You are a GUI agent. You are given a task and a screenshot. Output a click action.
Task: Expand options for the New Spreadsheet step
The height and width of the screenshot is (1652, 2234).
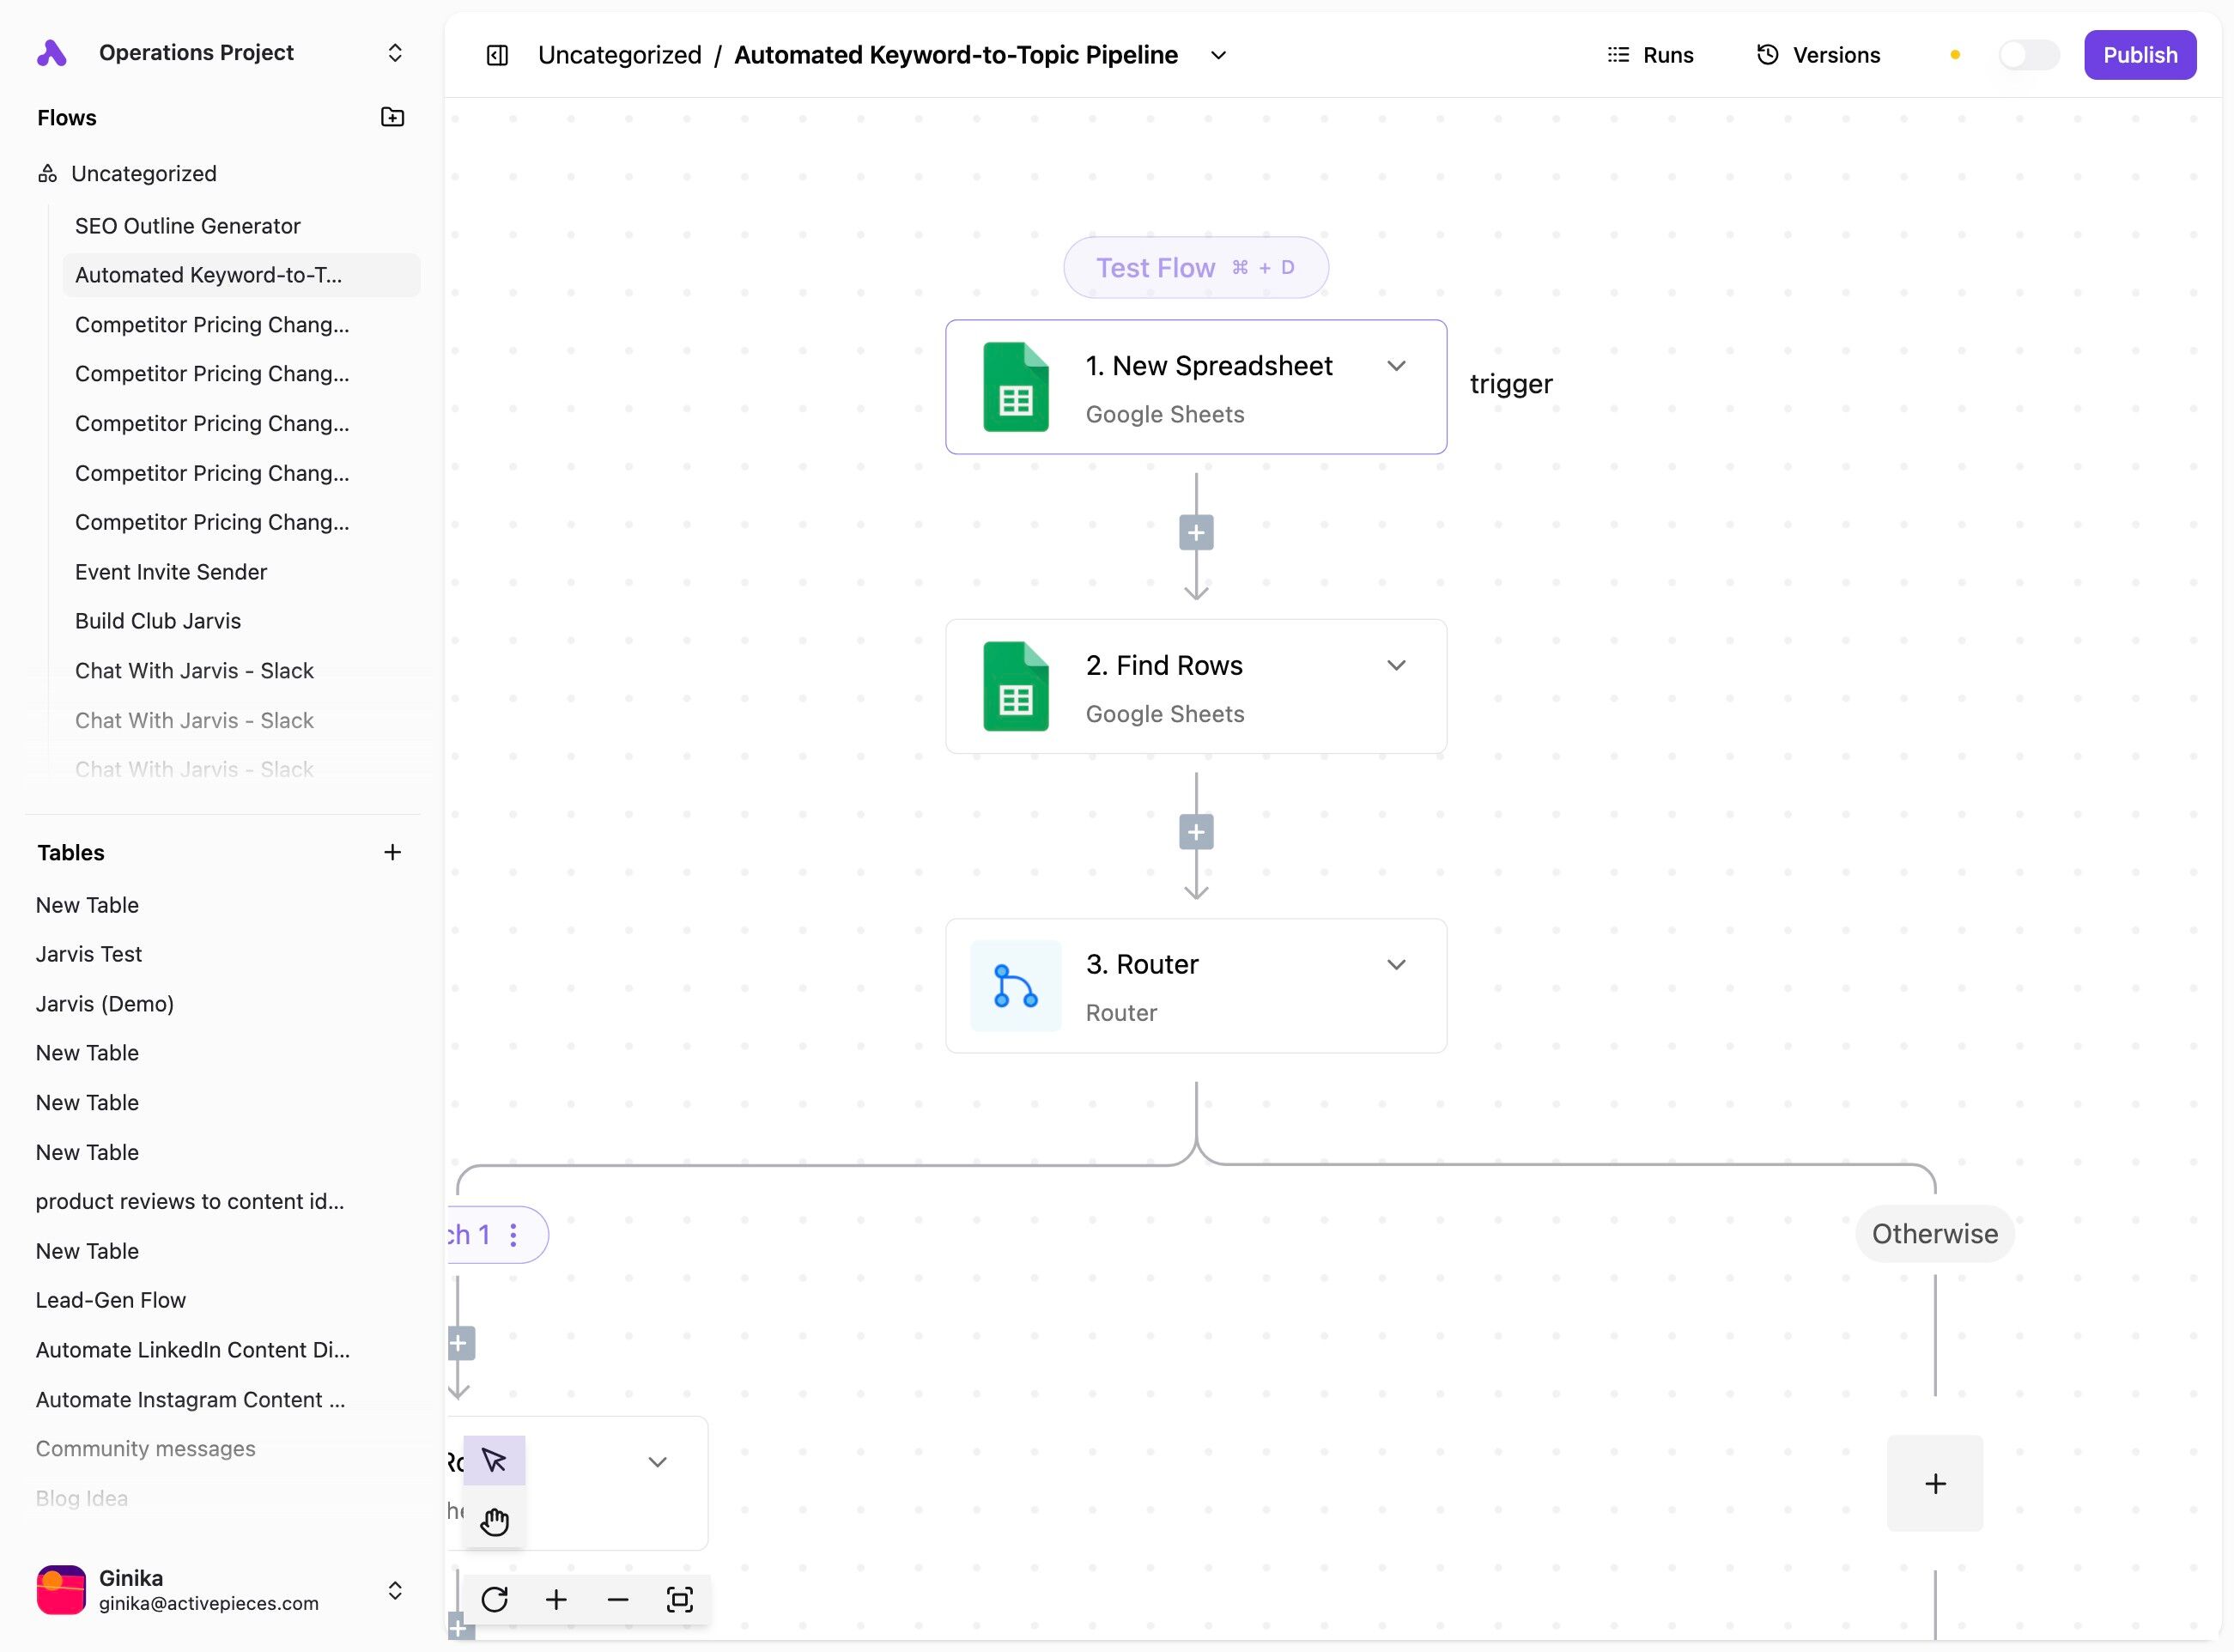(1396, 366)
